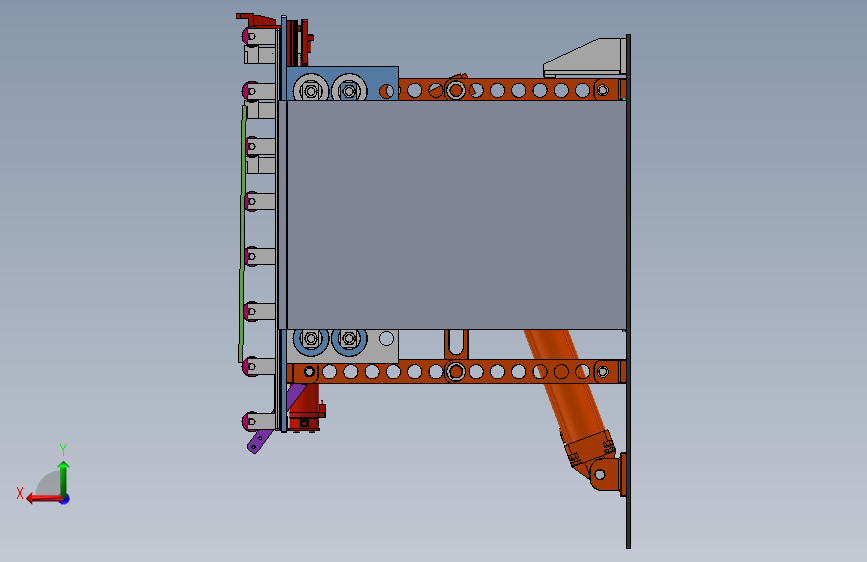Select the thin dark vertical back plate
The width and height of the screenshot is (867, 562).
coord(629,292)
